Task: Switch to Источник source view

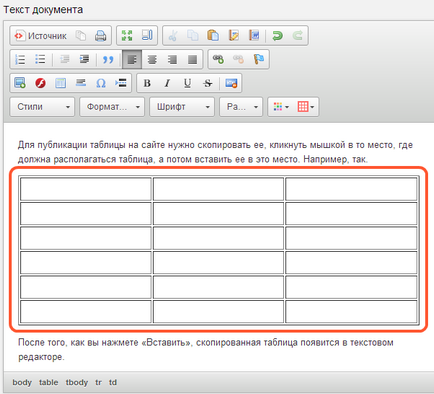Action: click(41, 35)
